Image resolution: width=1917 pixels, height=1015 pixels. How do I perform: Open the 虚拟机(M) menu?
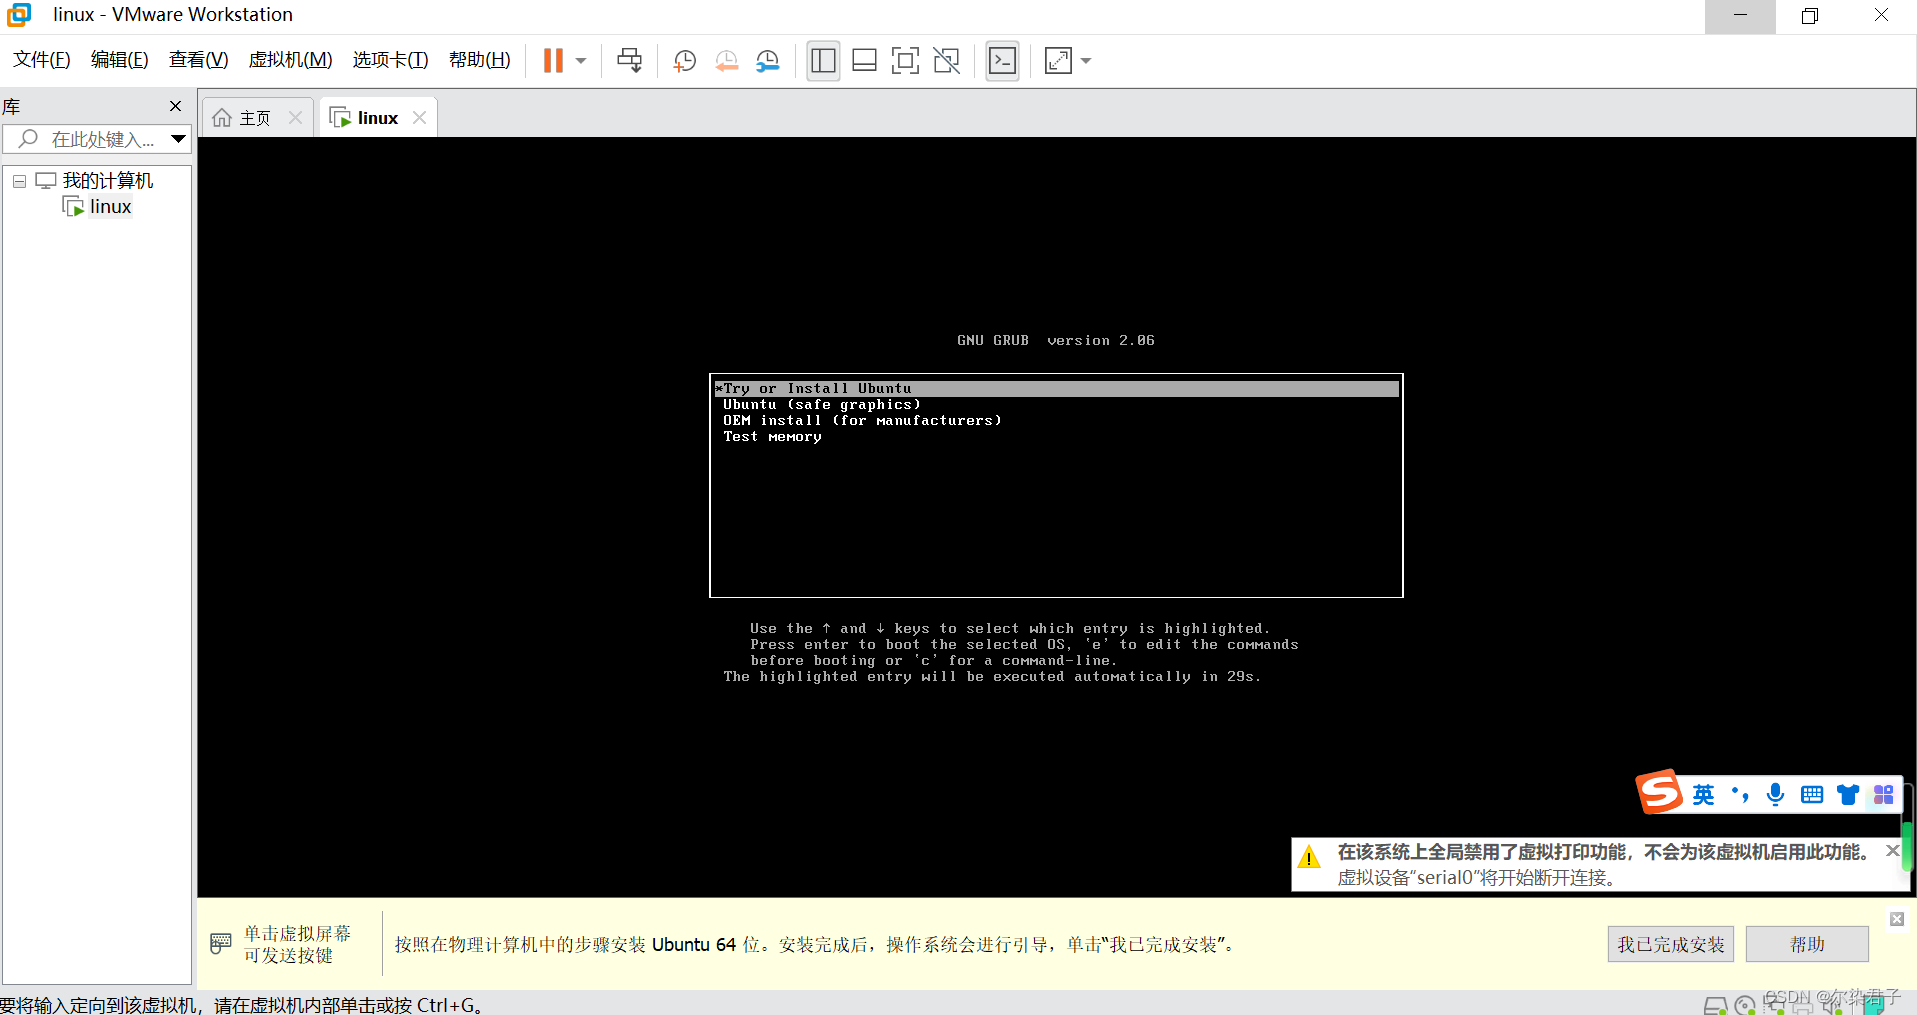click(290, 60)
